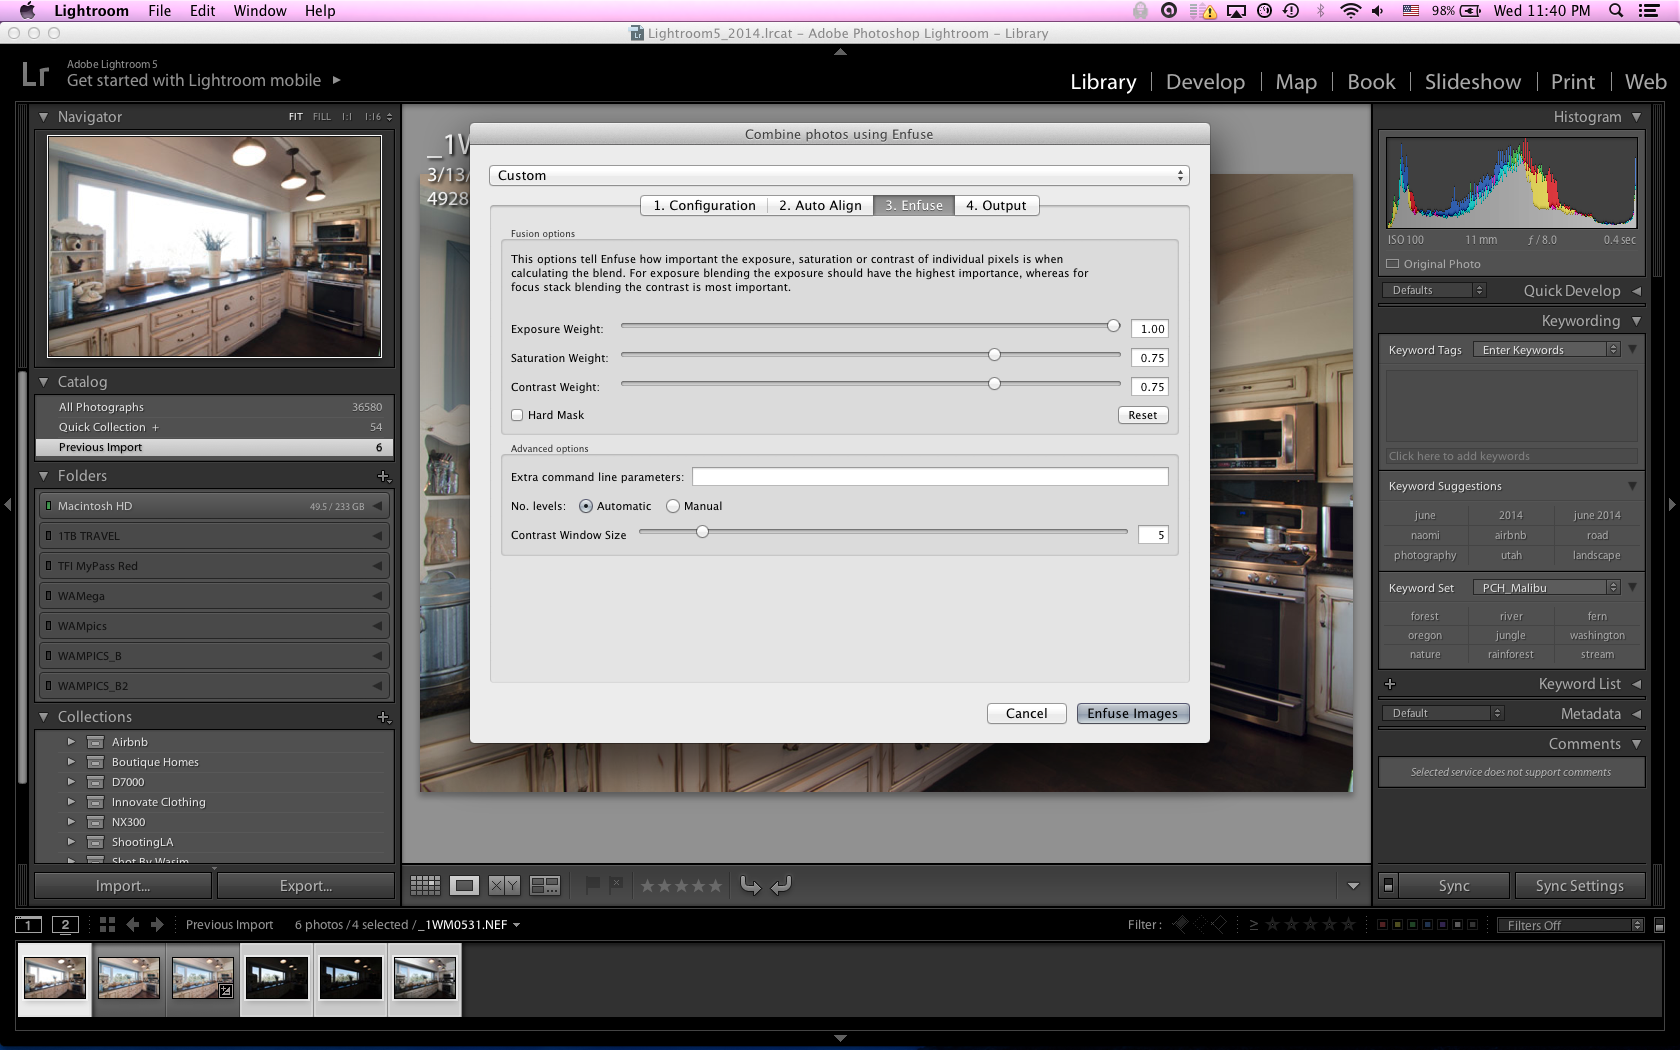
Task: Switch to 2. Auto Align tab
Action: [820, 205]
